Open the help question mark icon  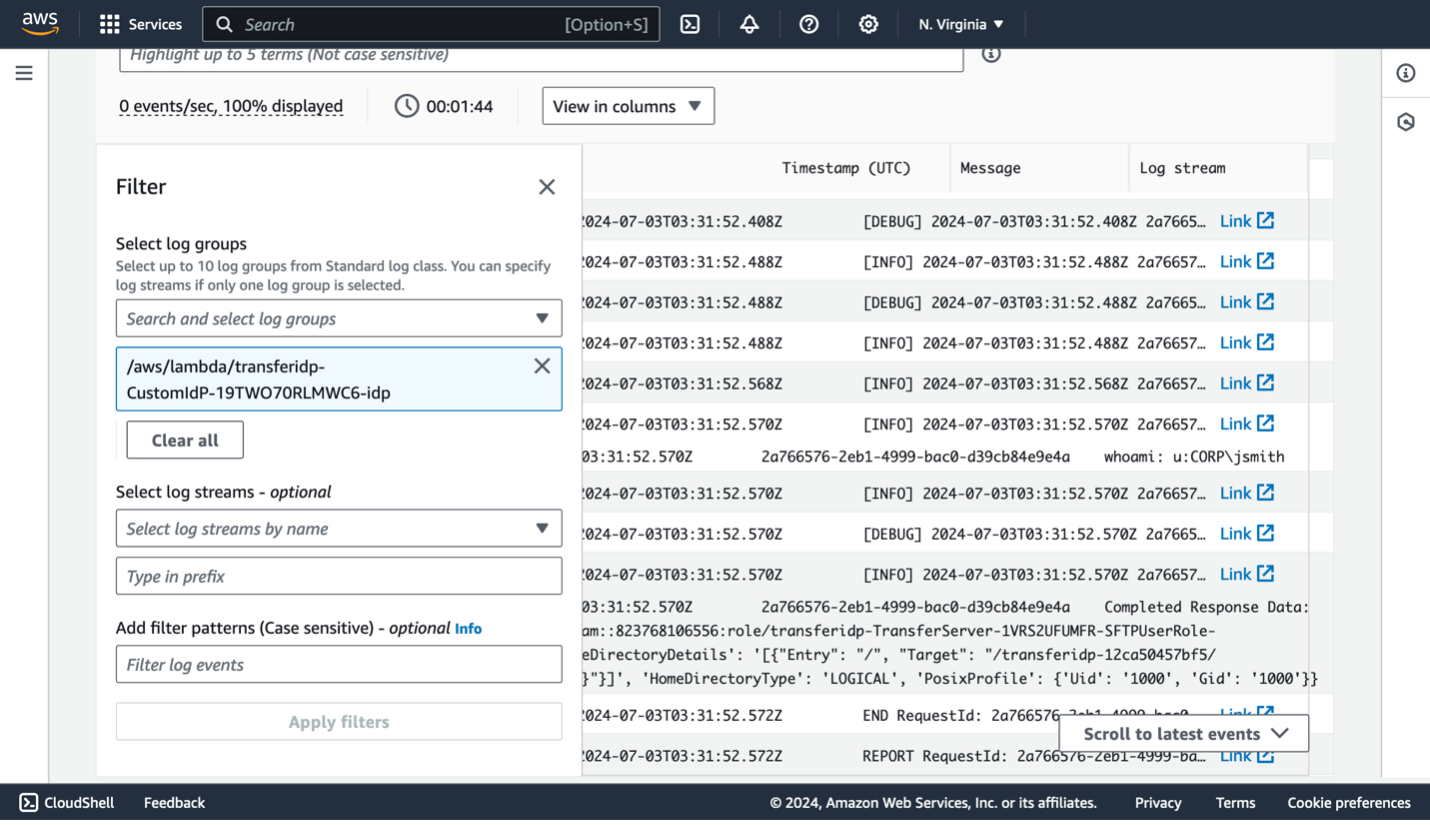pyautogui.click(x=809, y=24)
